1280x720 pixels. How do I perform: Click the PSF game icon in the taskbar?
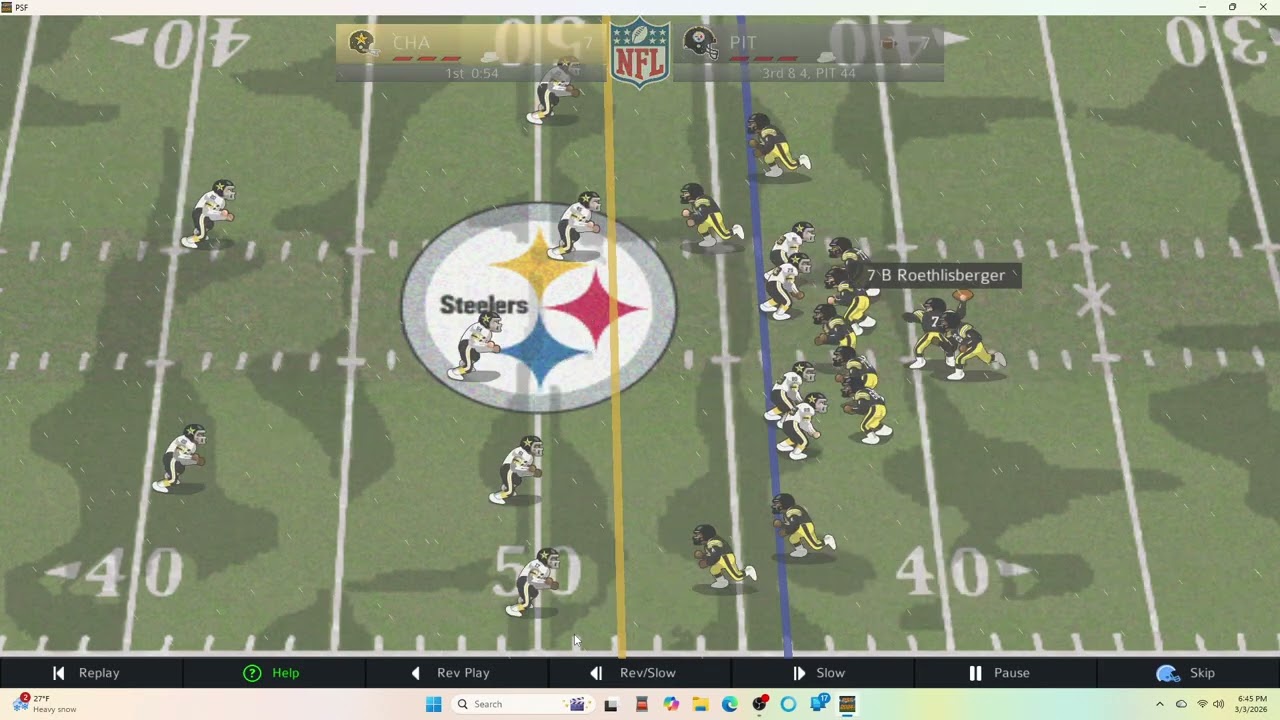tap(848, 704)
